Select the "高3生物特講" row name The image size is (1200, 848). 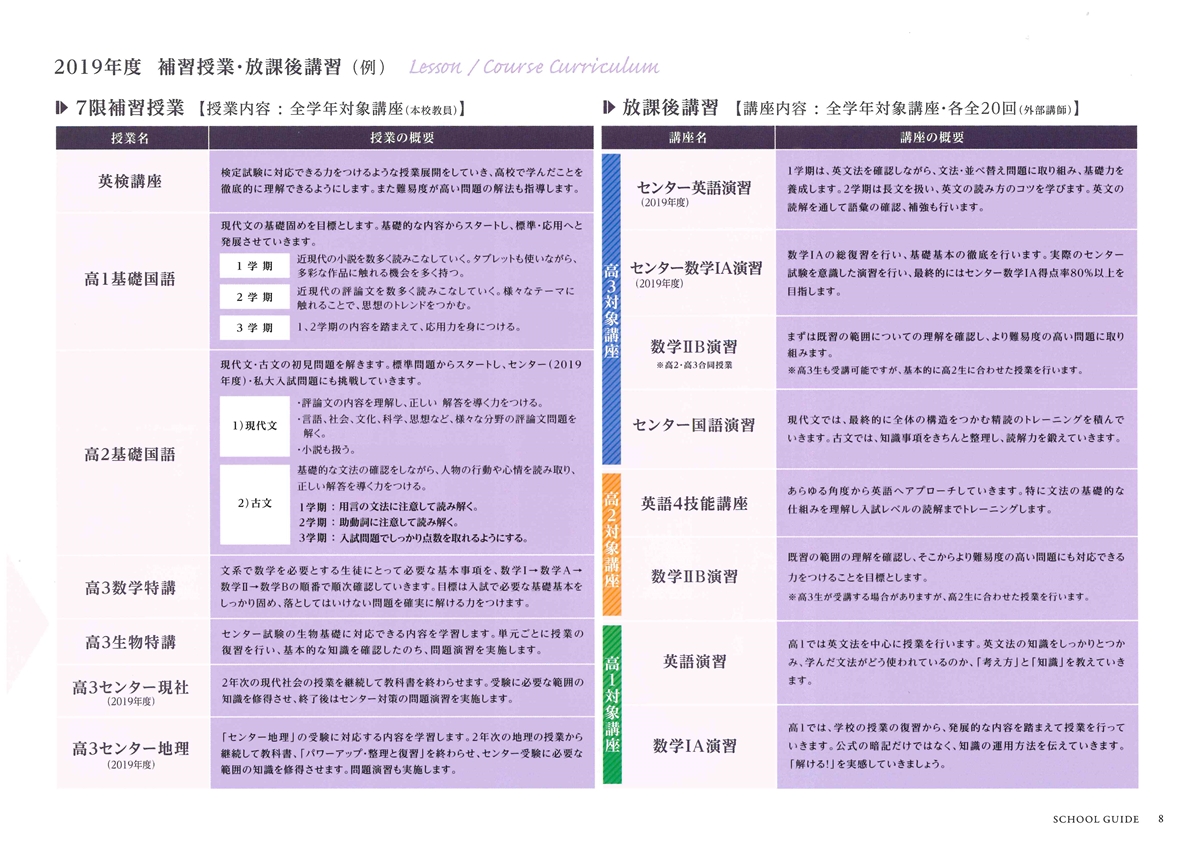130,642
